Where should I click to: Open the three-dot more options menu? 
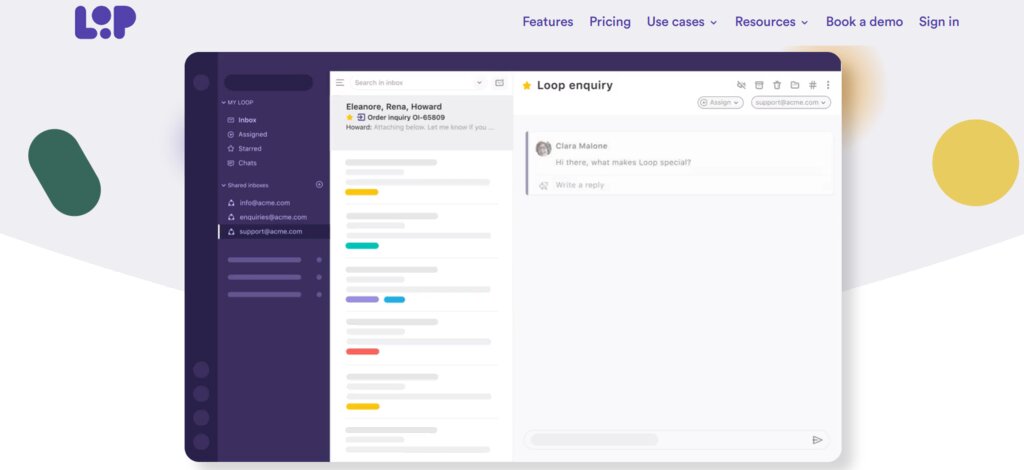[828, 85]
